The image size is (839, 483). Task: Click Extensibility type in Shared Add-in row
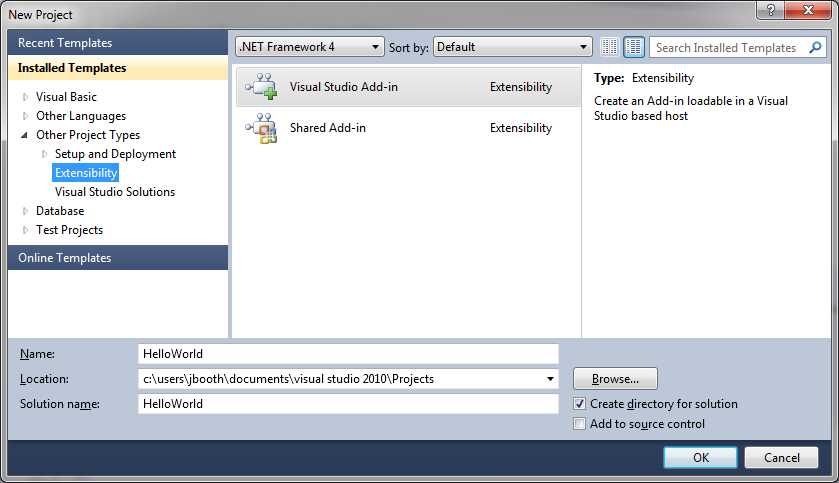pyautogui.click(x=521, y=128)
